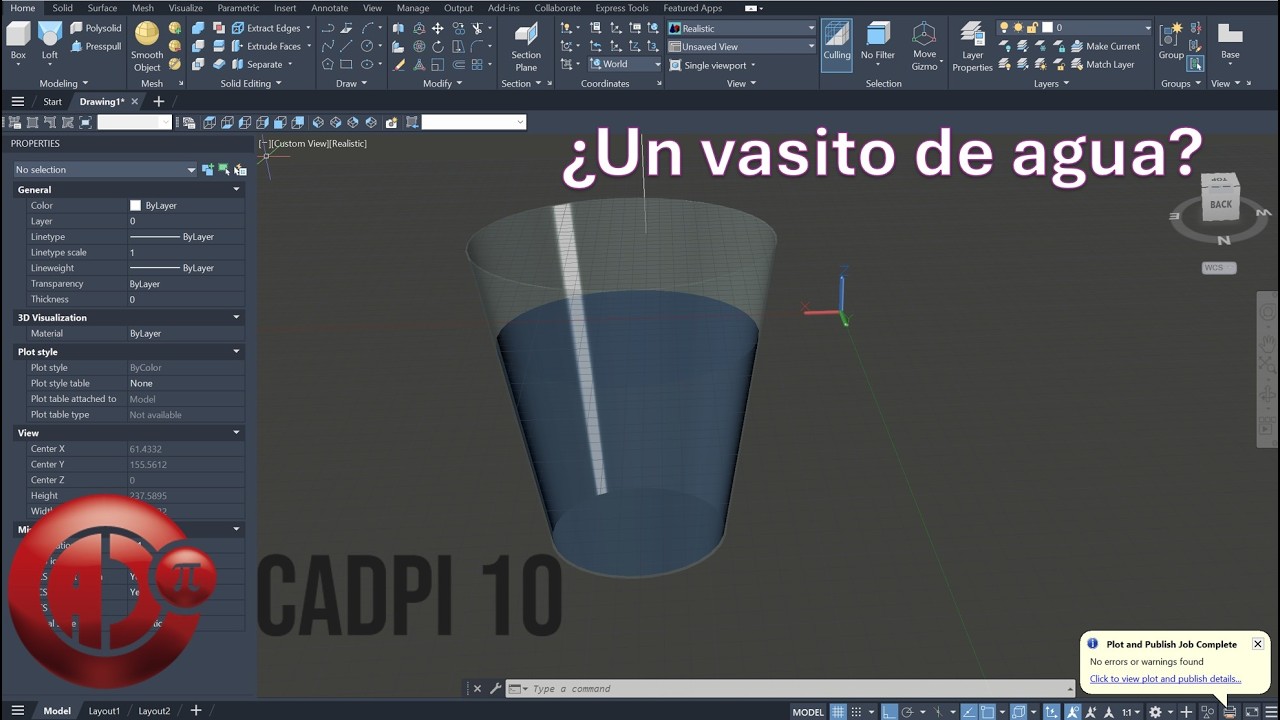Click the Loft tool
This screenshot has width=1280, height=720.
[50, 41]
